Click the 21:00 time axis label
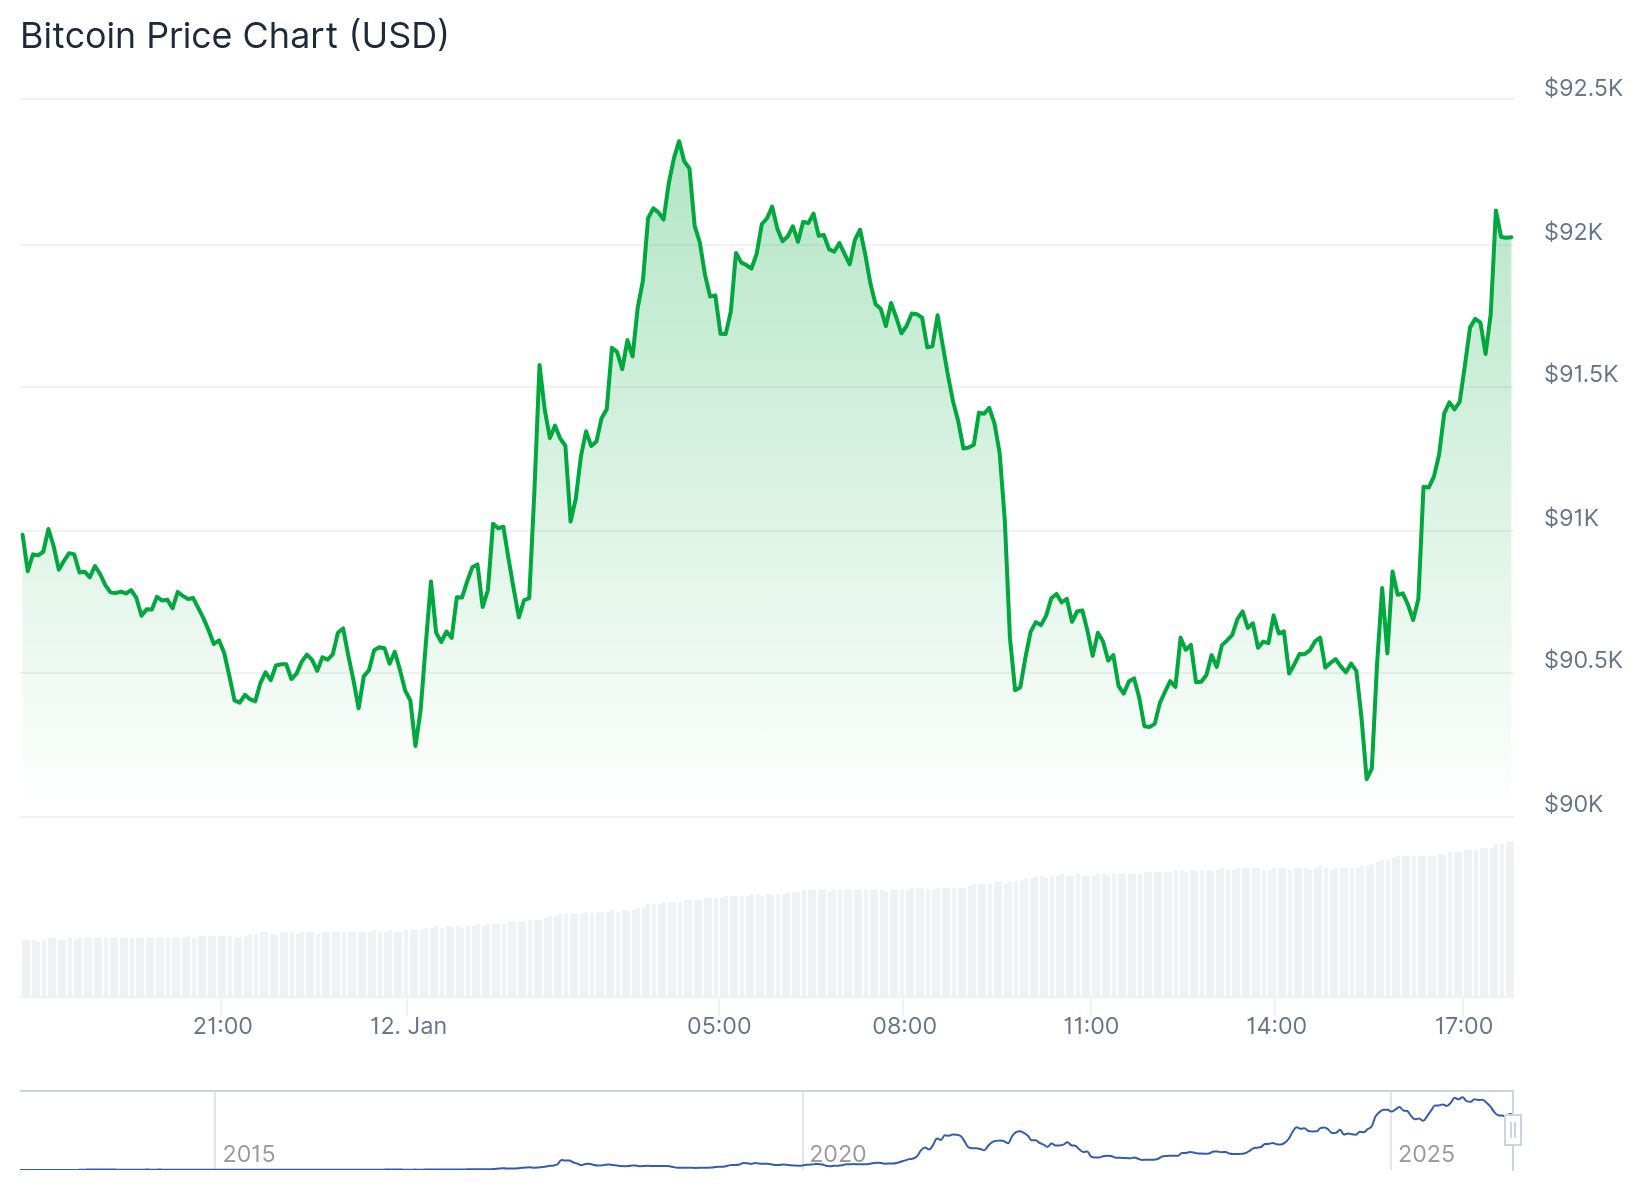Viewport: 1644px width, 1200px height. [222, 1026]
